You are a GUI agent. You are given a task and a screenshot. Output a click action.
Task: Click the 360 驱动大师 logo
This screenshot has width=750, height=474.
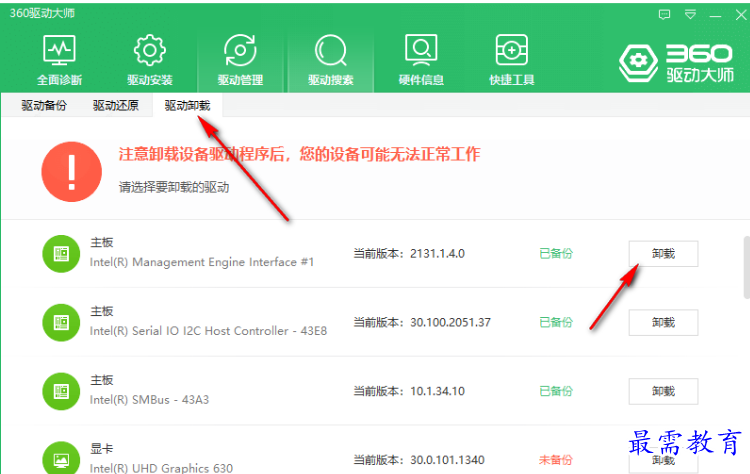(676, 63)
